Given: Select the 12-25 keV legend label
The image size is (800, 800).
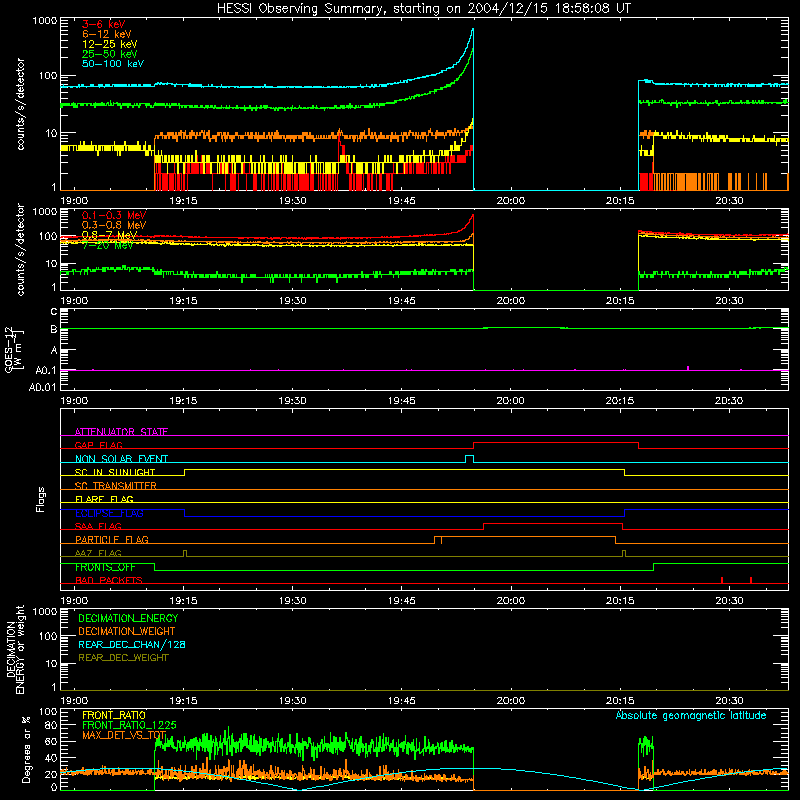Looking at the screenshot, I should [x=110, y=44].
